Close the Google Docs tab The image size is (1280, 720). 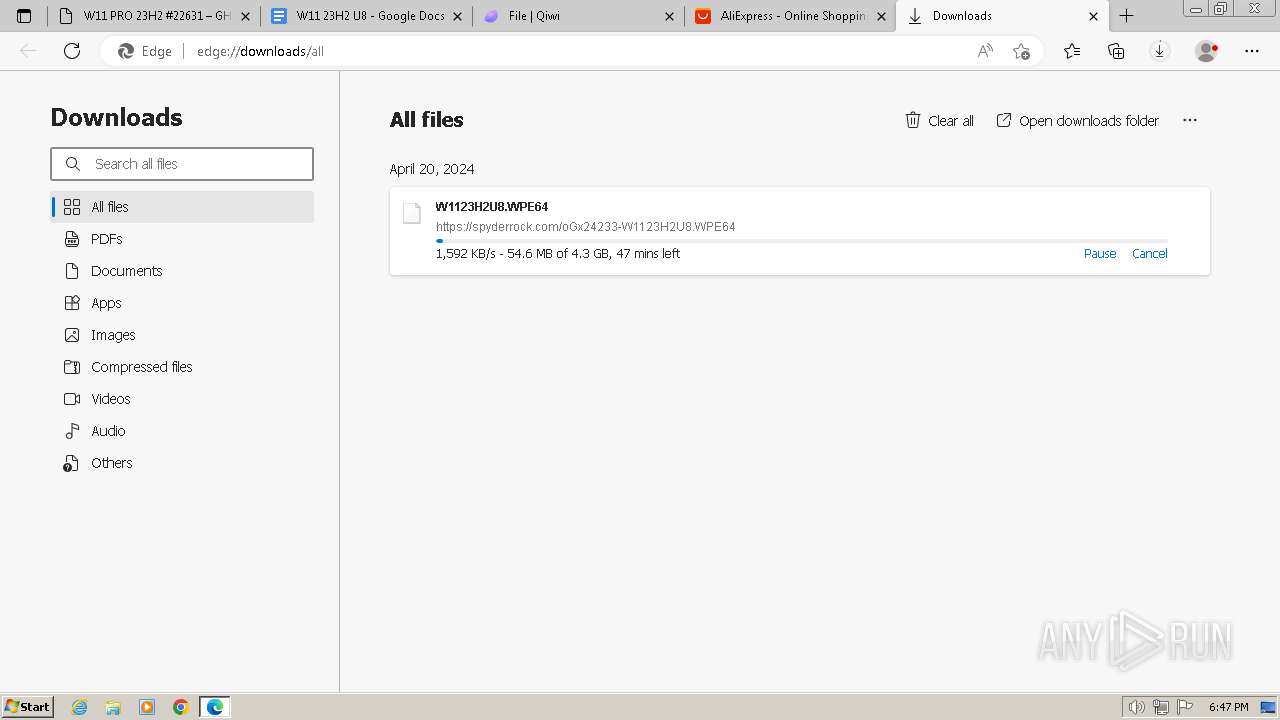click(x=457, y=16)
